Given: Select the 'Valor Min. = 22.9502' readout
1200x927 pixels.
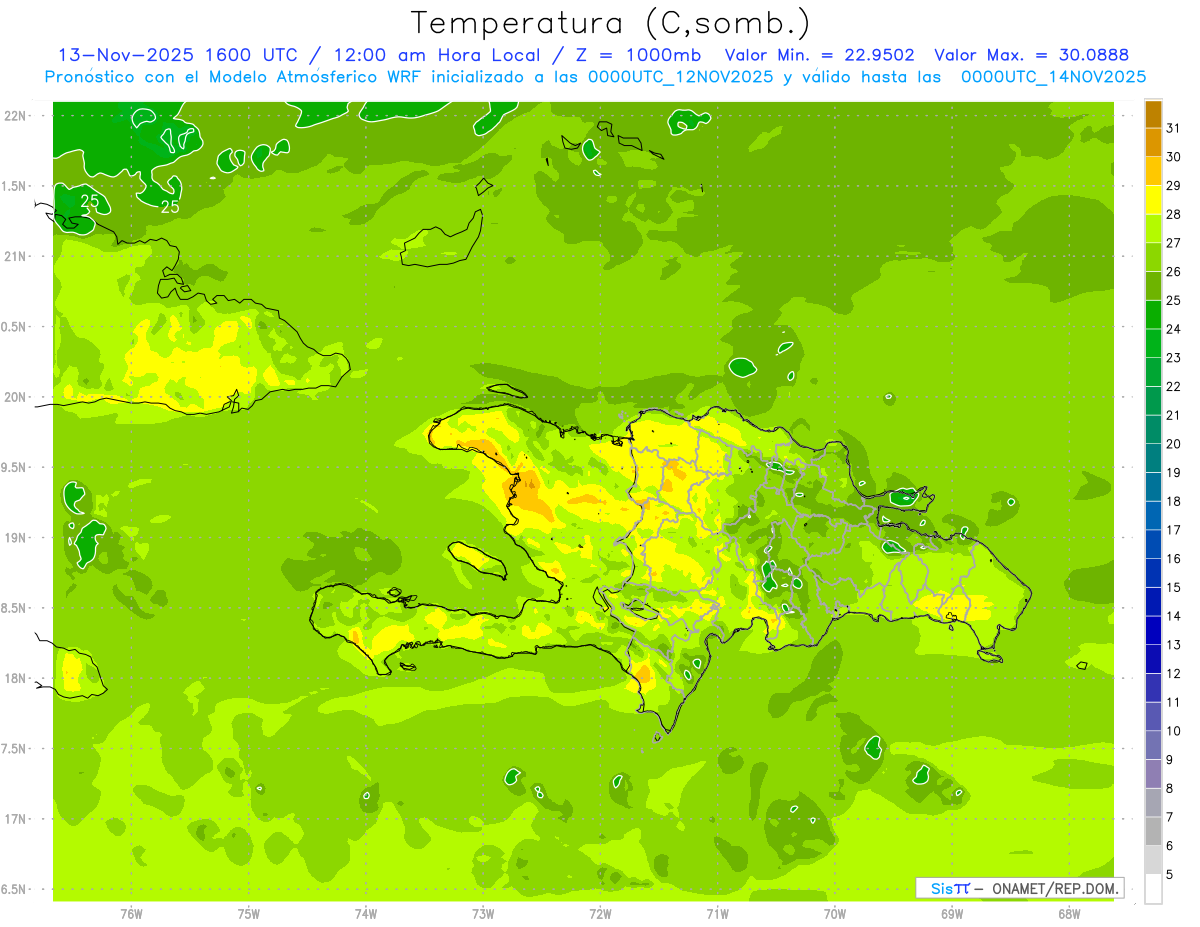Looking at the screenshot, I should pos(819,56).
